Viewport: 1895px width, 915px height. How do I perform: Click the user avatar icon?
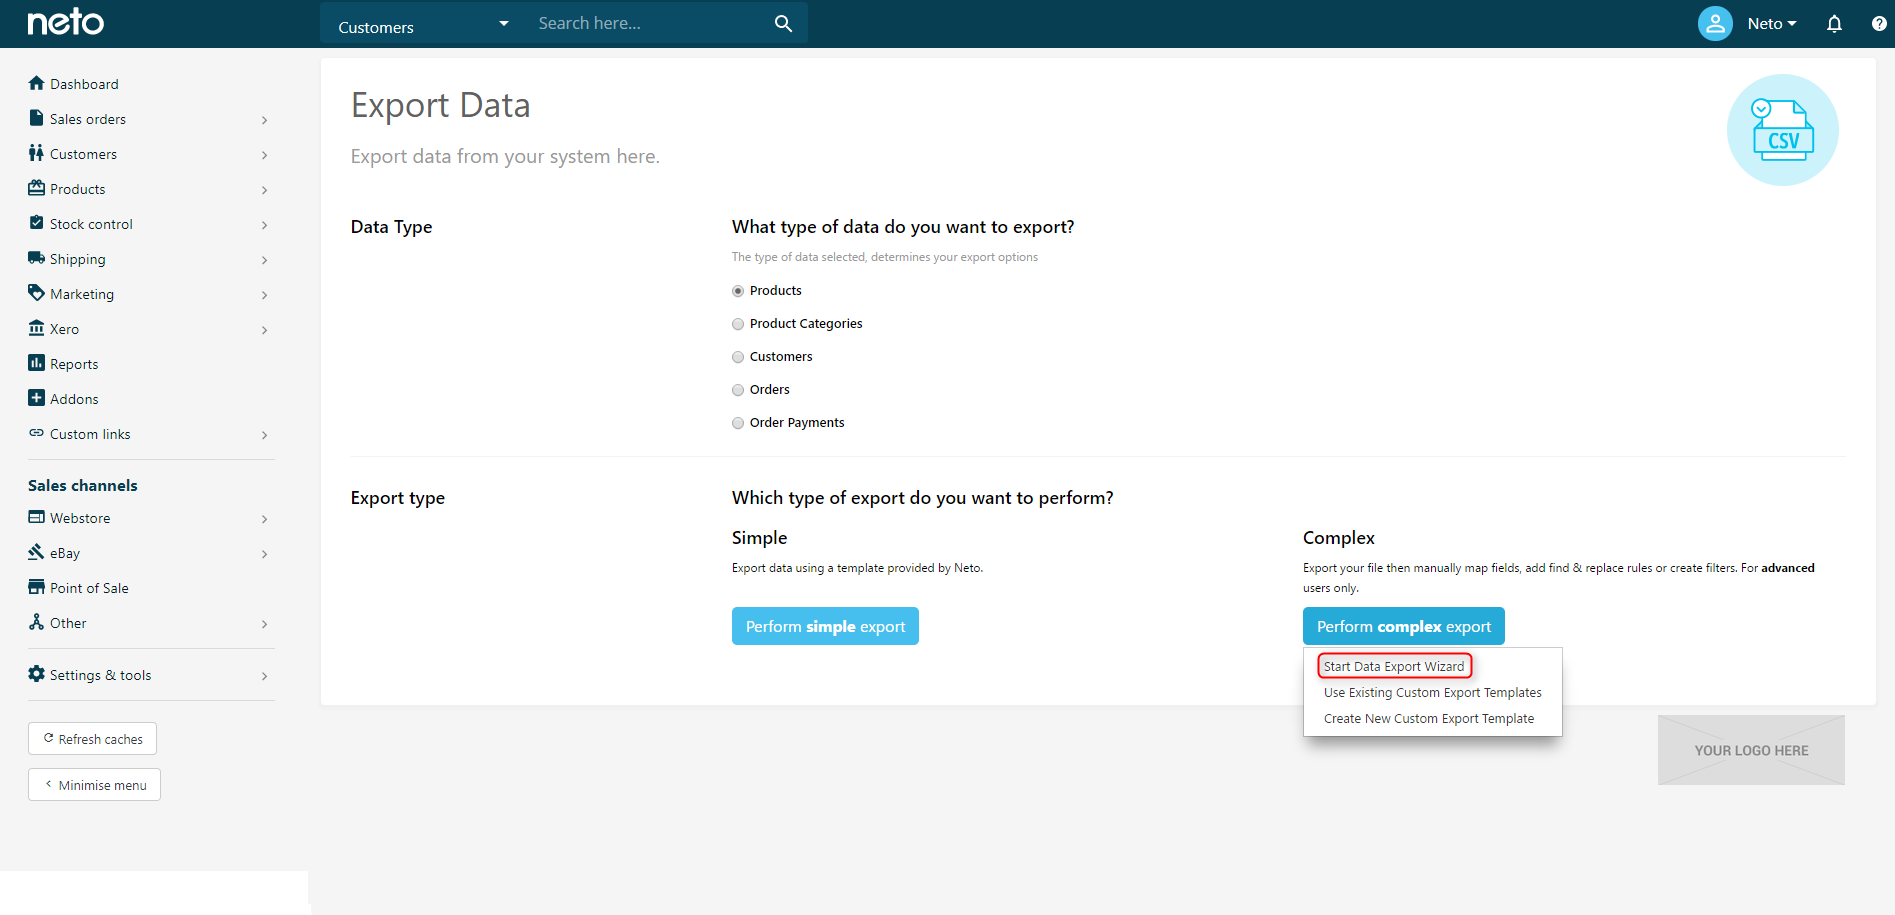pyautogui.click(x=1715, y=23)
